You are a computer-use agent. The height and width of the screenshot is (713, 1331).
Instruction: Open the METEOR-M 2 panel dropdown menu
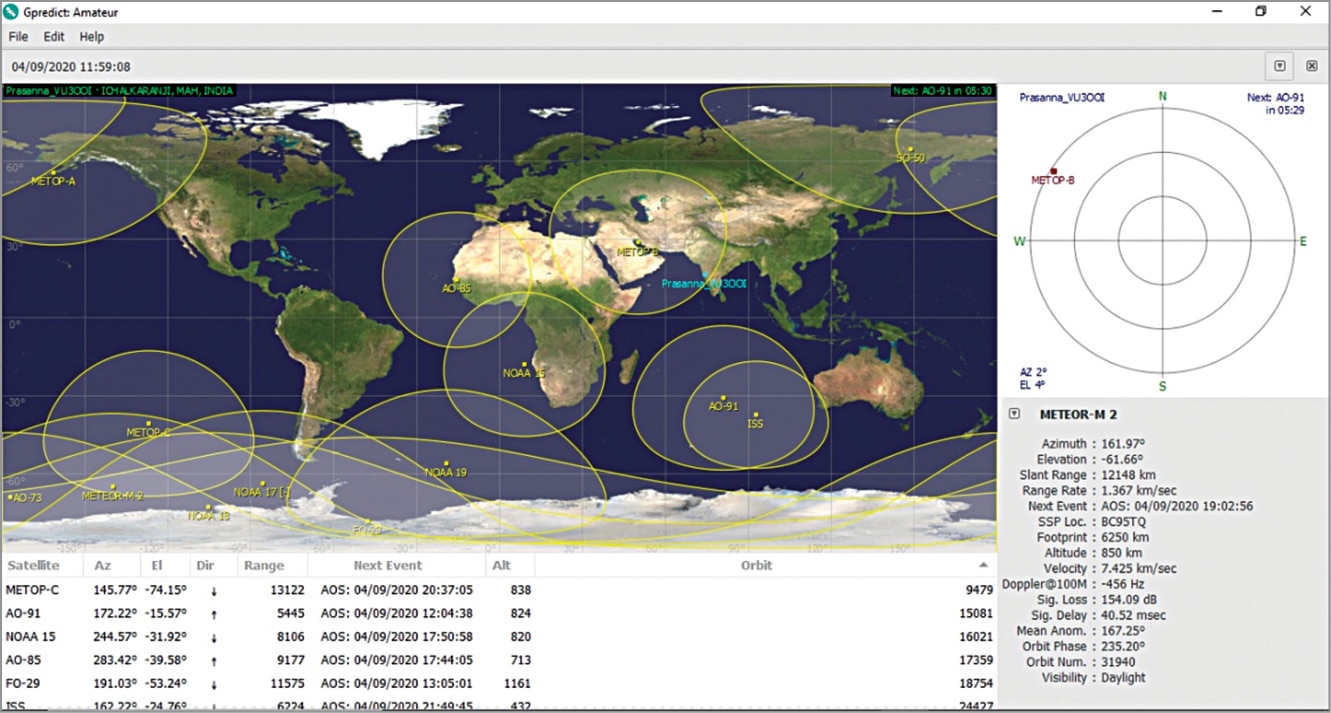point(1013,413)
